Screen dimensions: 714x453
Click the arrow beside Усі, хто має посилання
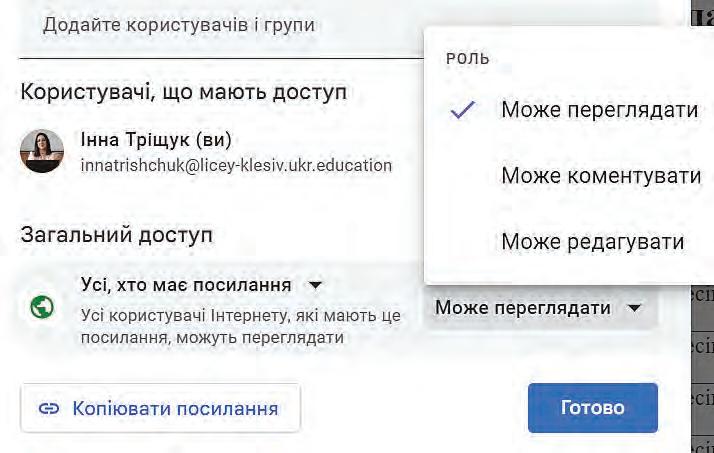315,286
